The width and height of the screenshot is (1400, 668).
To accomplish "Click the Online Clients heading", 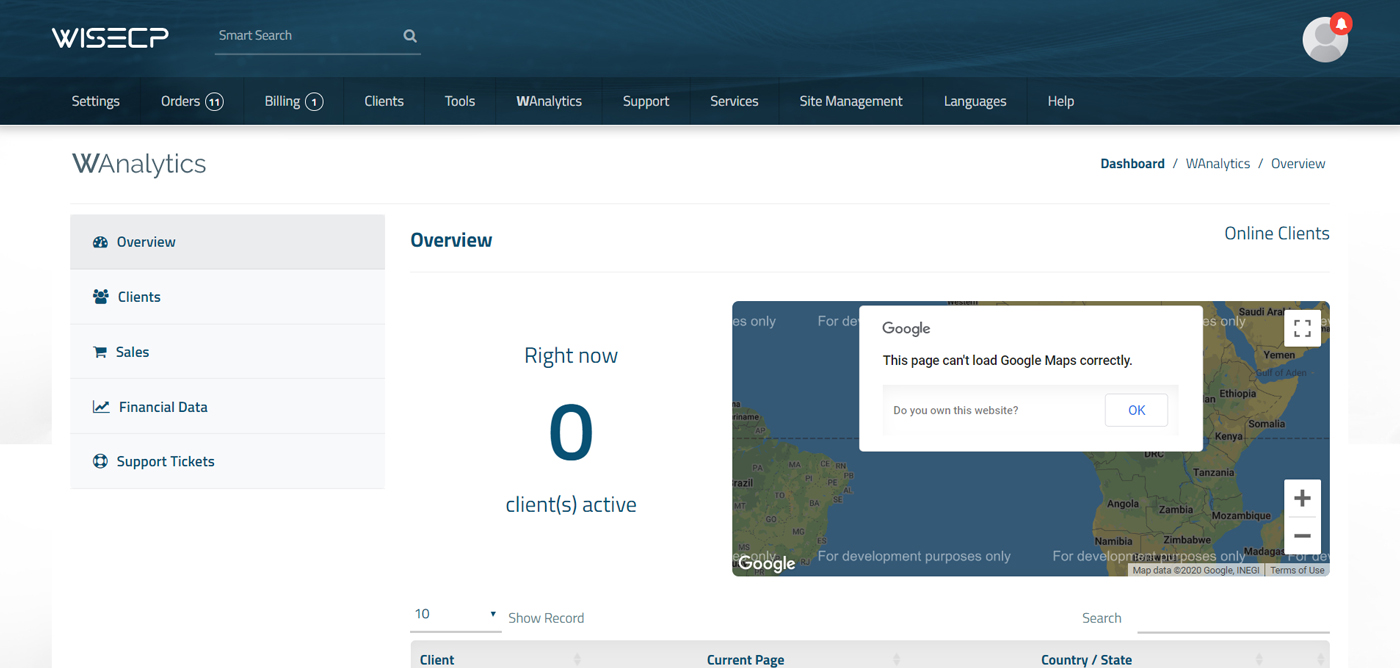I will pyautogui.click(x=1277, y=234).
